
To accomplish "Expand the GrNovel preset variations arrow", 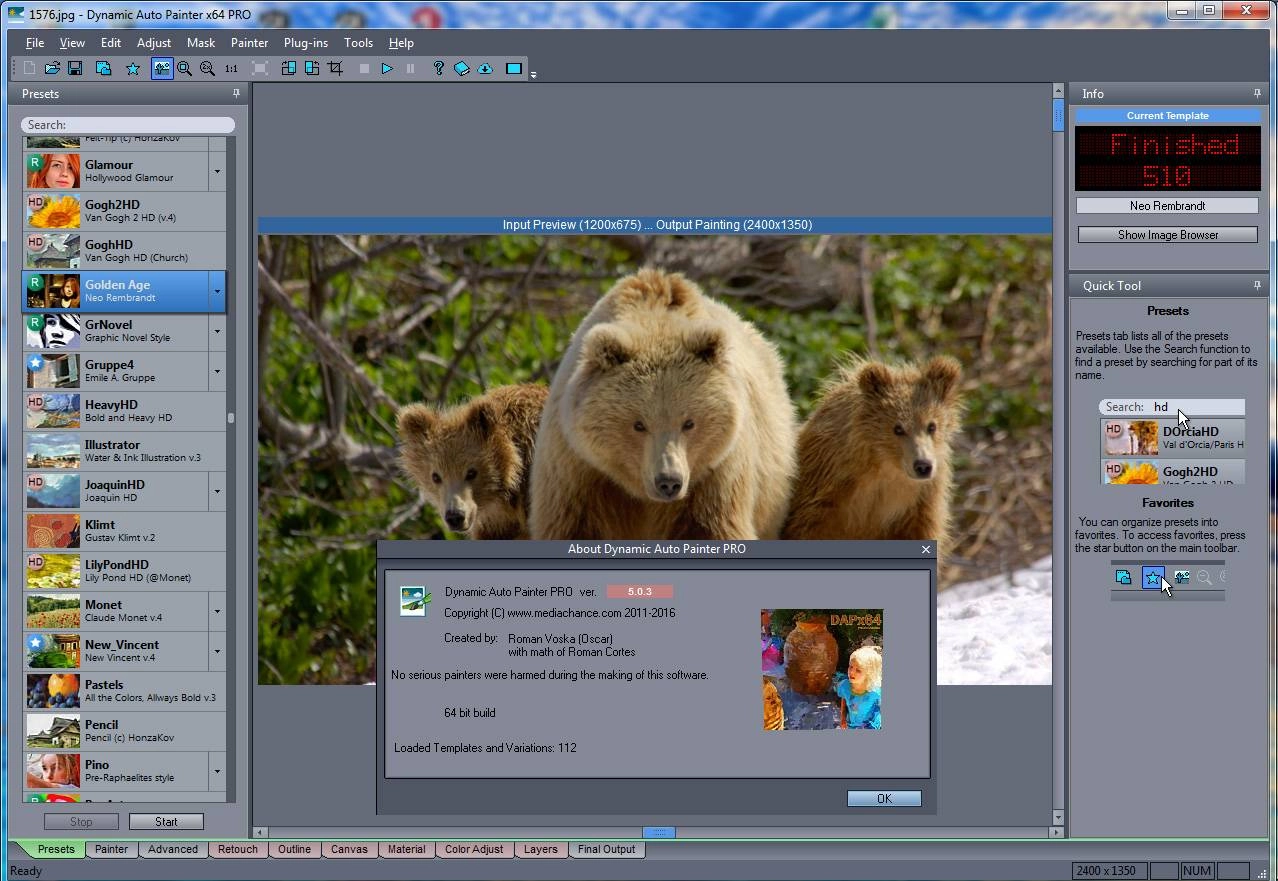I will [x=217, y=331].
